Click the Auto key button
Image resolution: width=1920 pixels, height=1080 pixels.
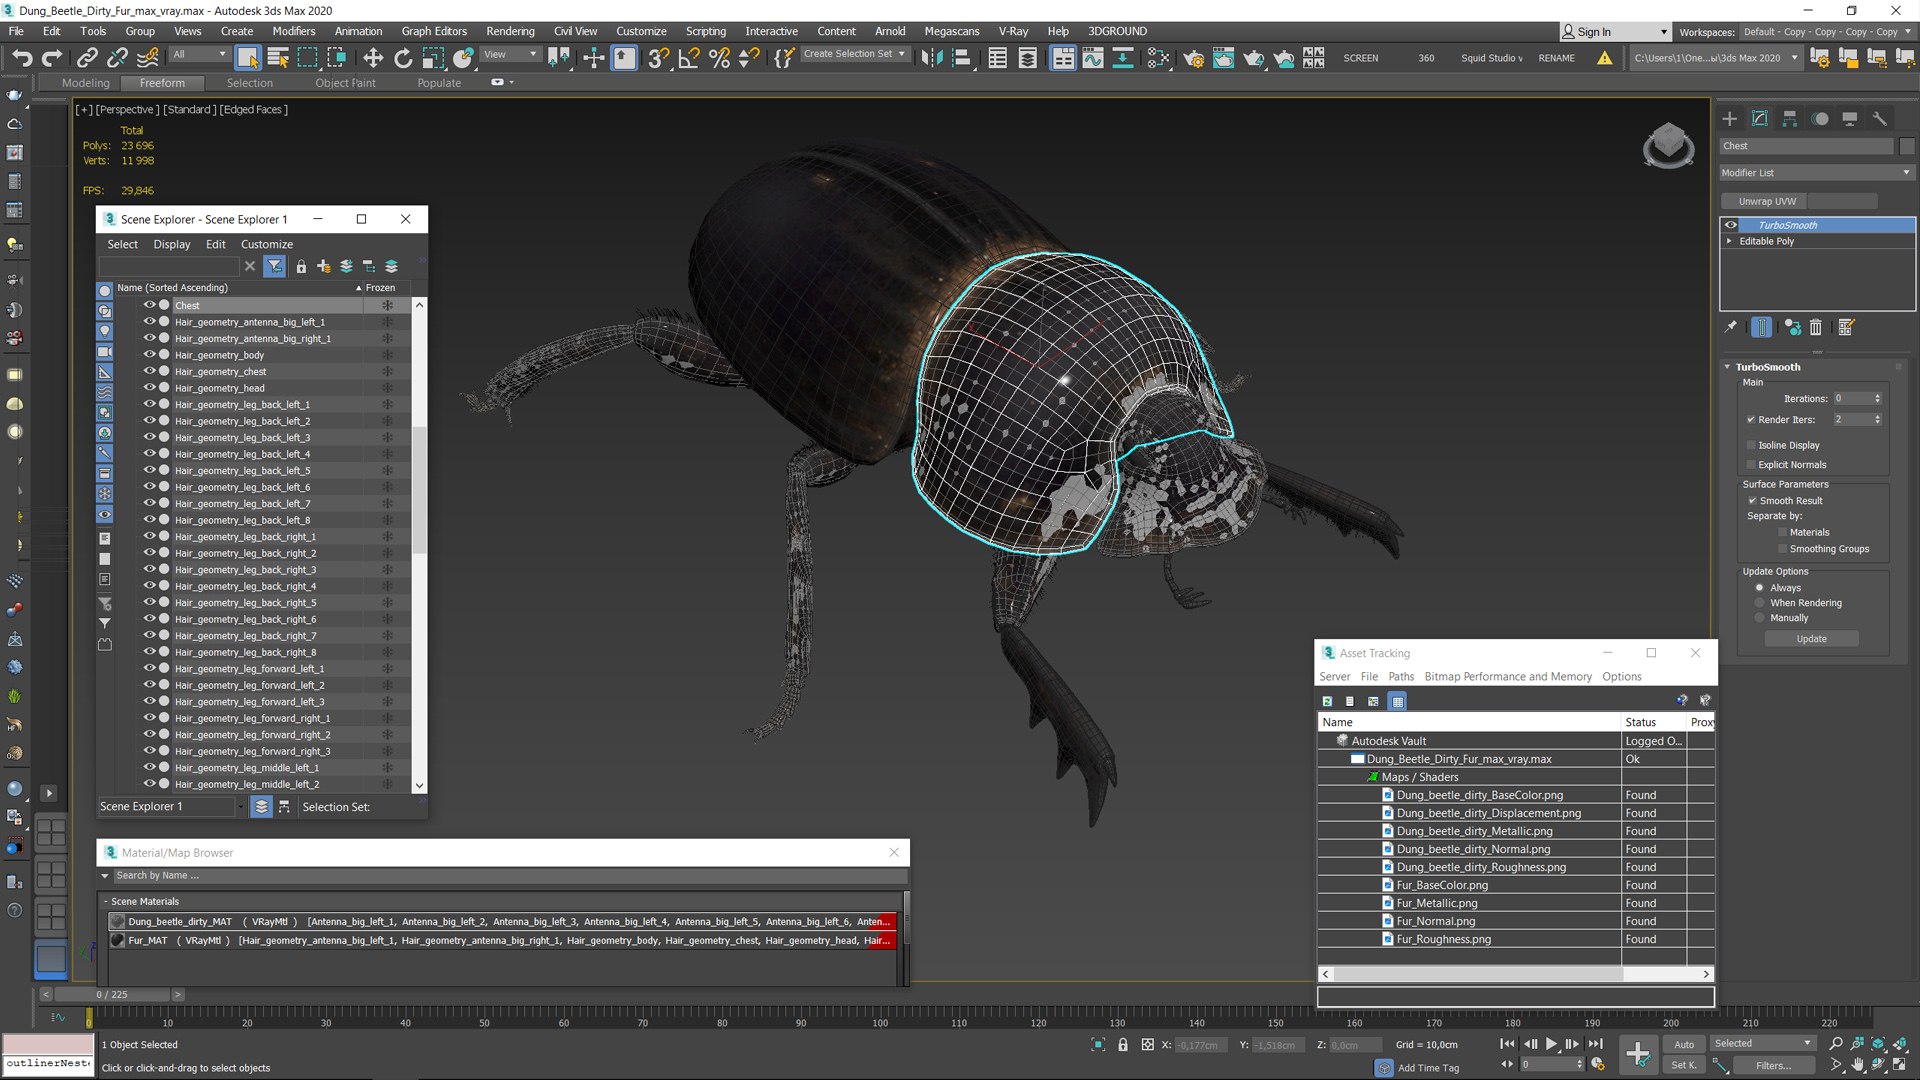click(x=1684, y=1044)
